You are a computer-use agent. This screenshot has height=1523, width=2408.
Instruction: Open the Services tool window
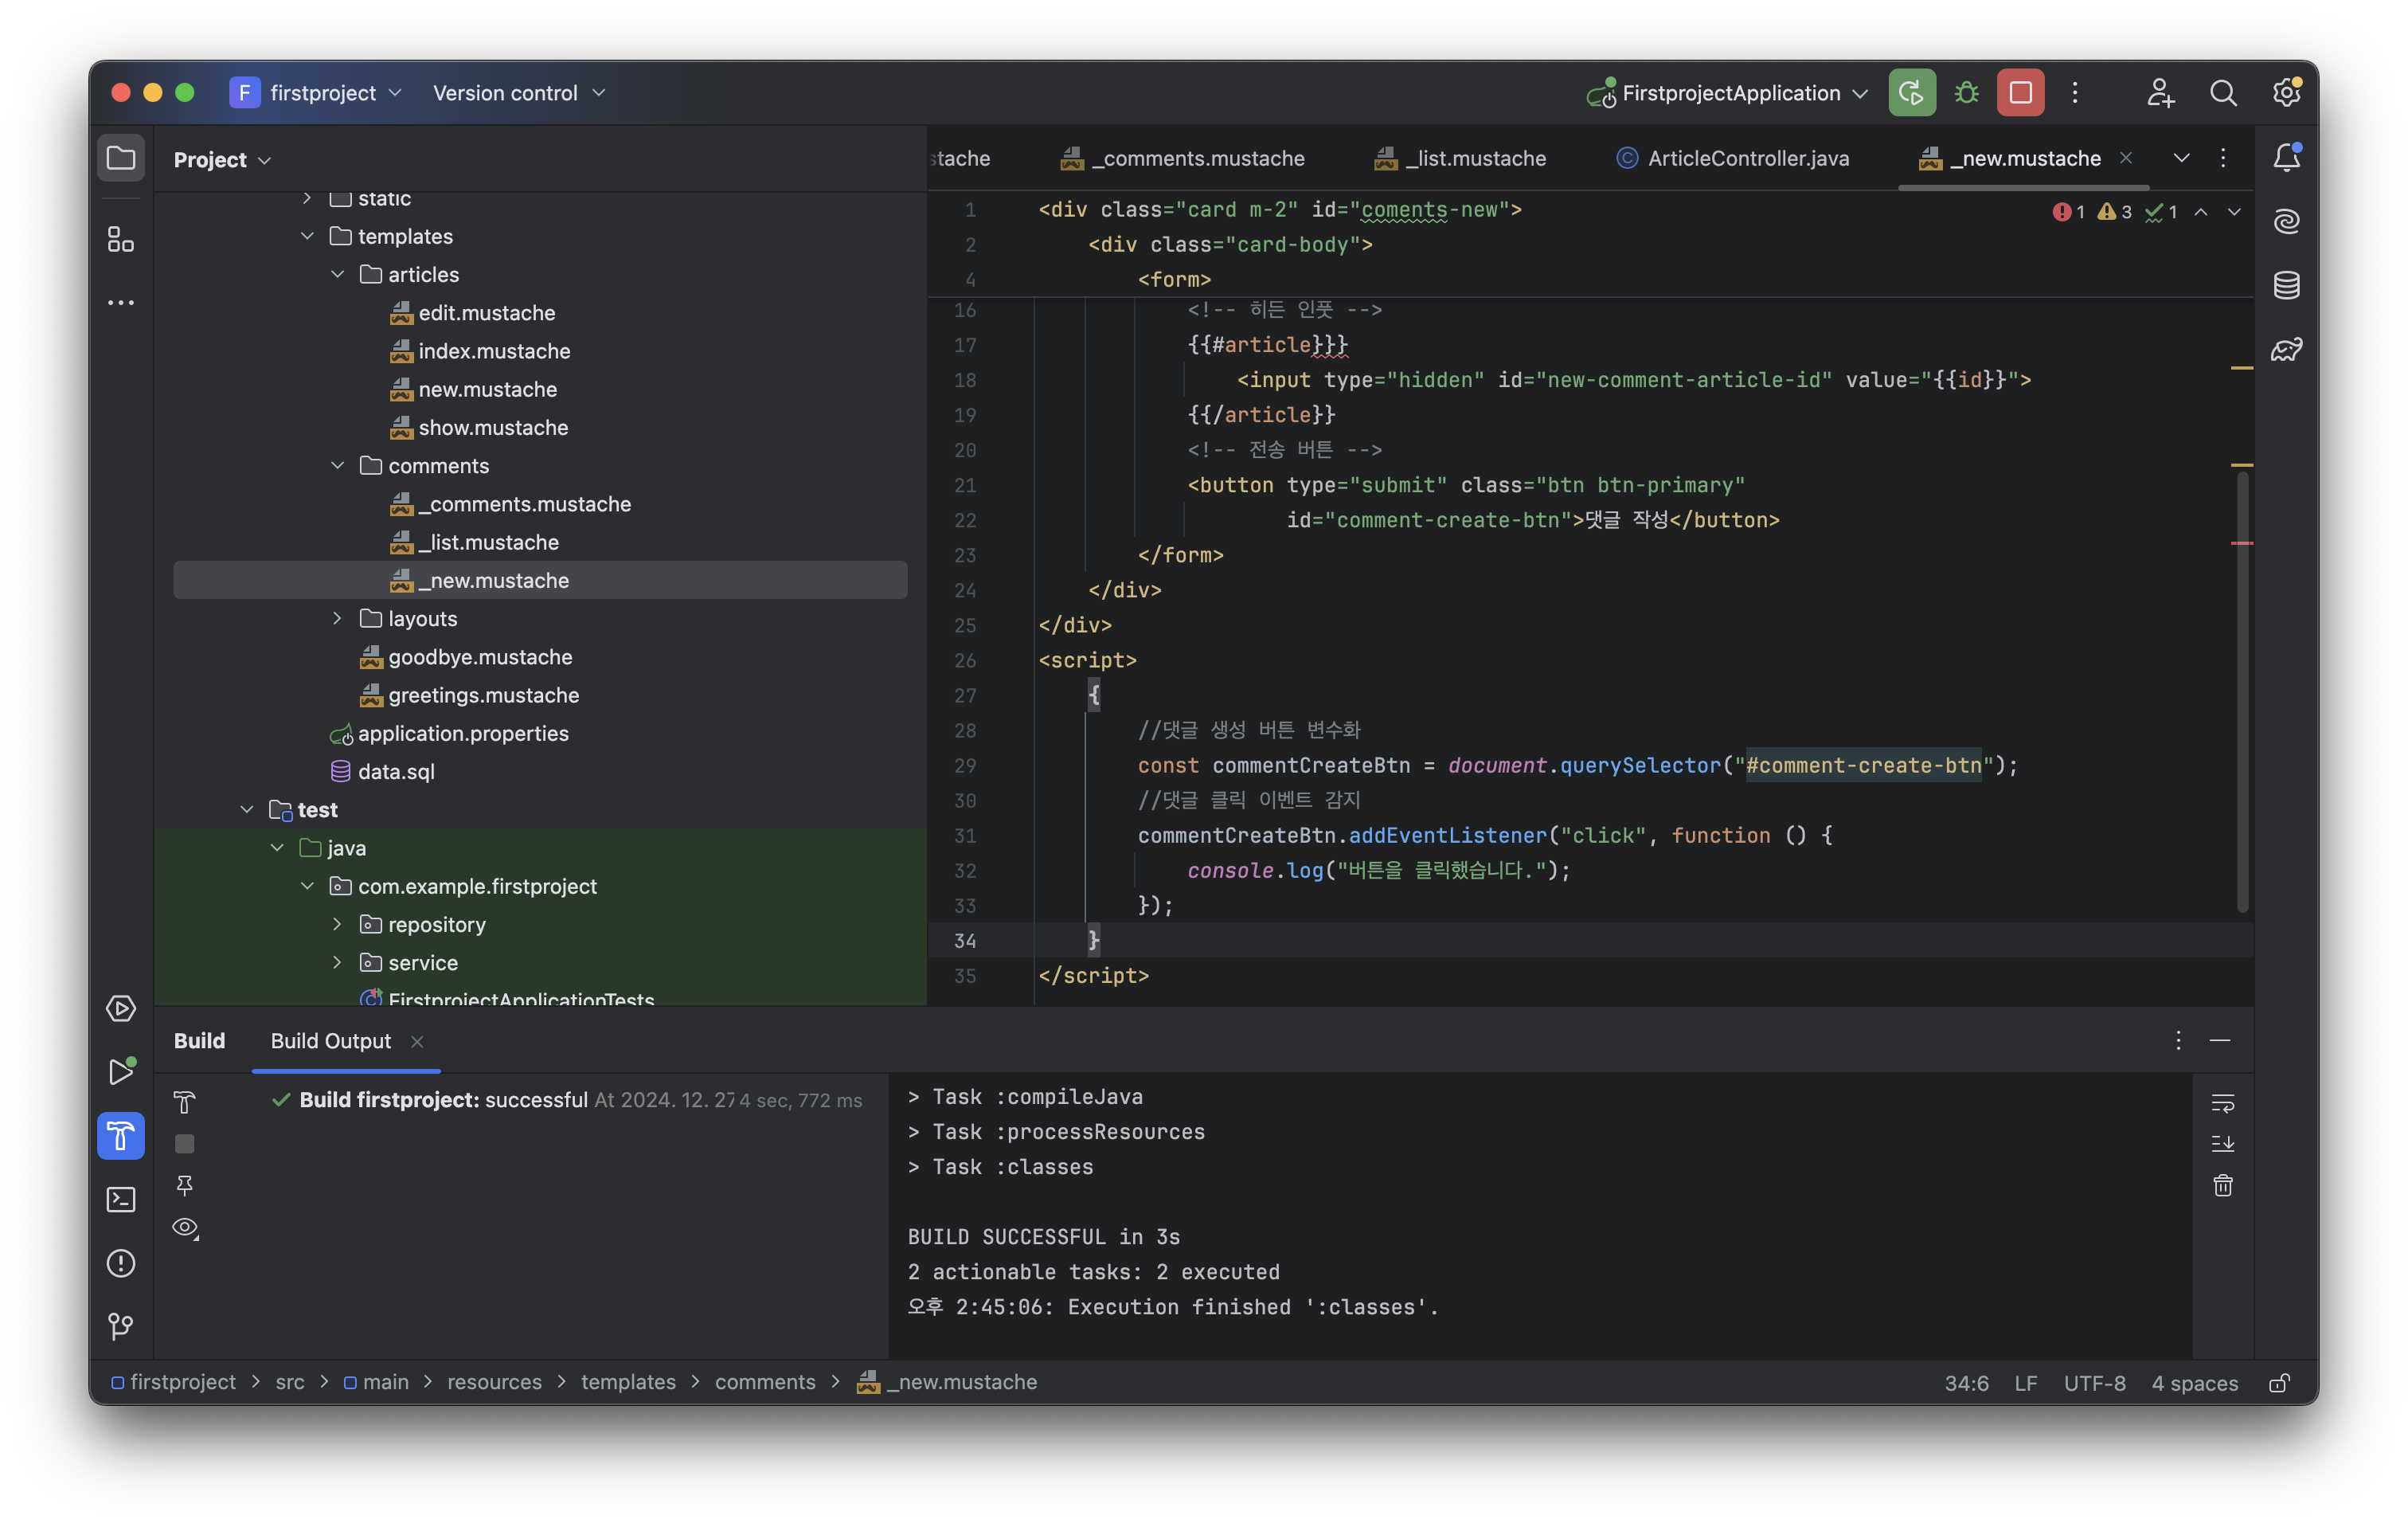click(x=121, y=1008)
